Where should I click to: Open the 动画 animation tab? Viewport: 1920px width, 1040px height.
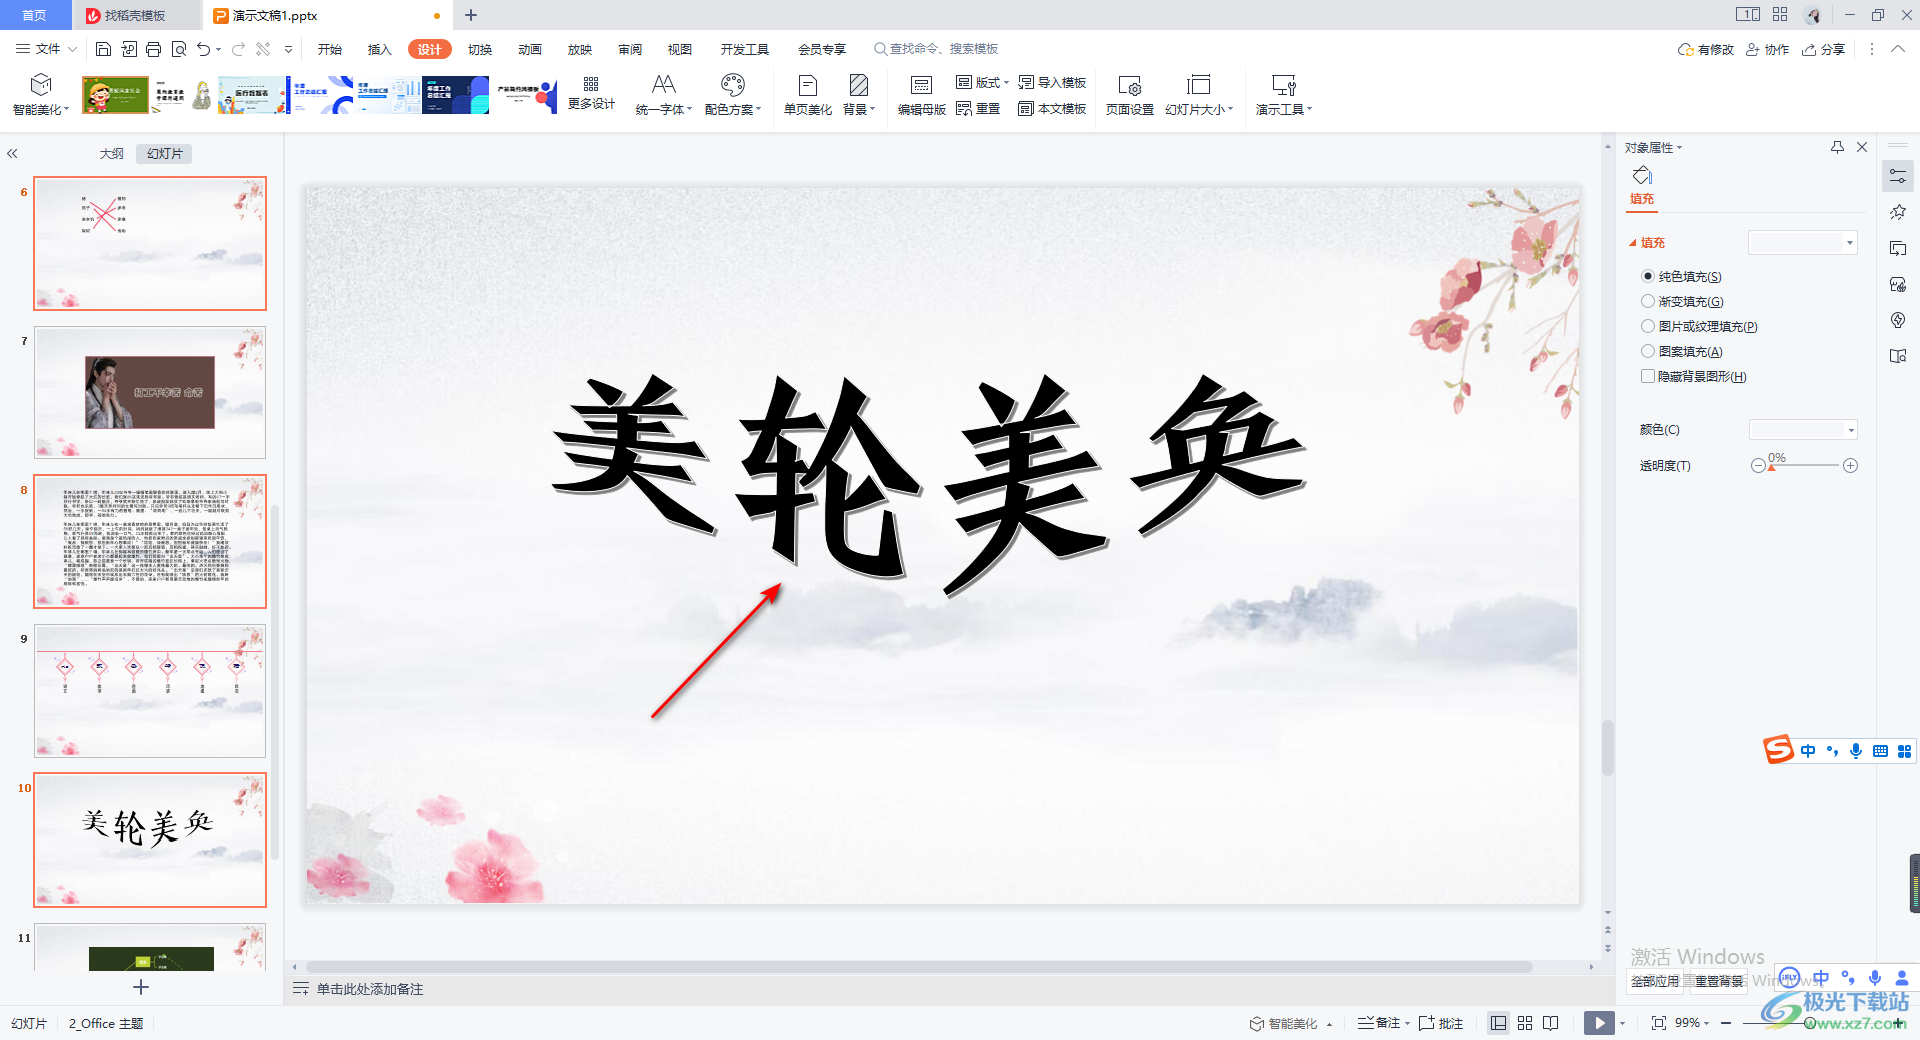pyautogui.click(x=530, y=49)
